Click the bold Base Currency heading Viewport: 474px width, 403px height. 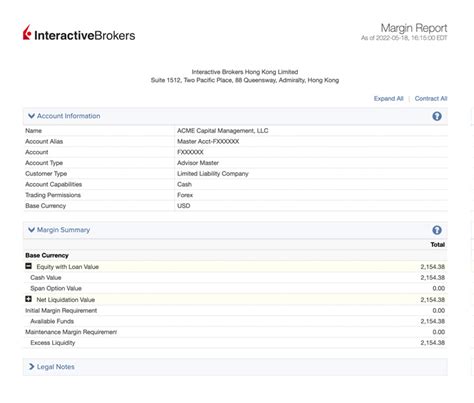(47, 255)
